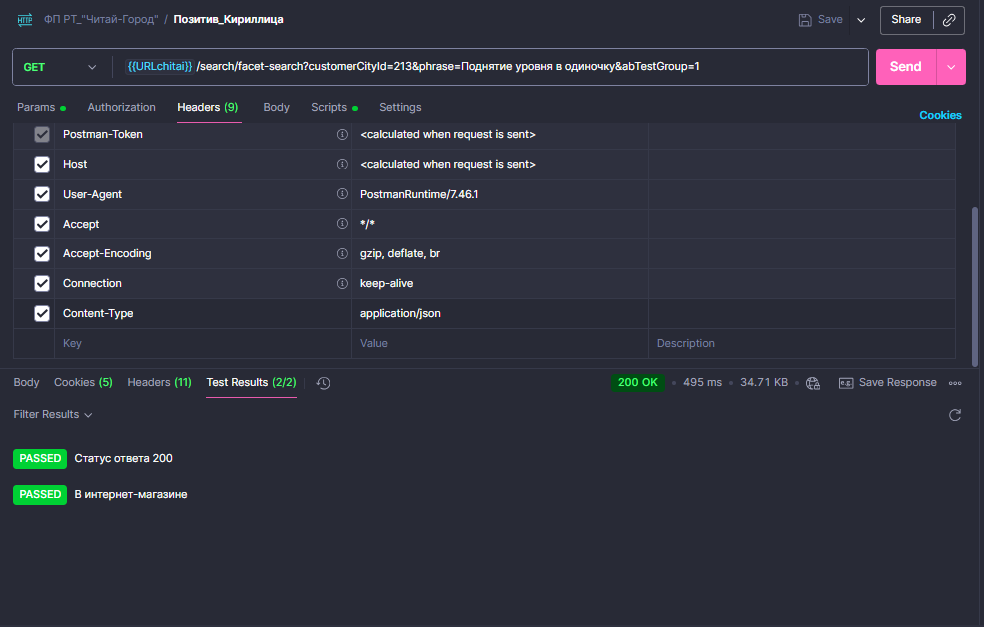Click the reset refresh icon in test results

pyautogui.click(x=955, y=414)
